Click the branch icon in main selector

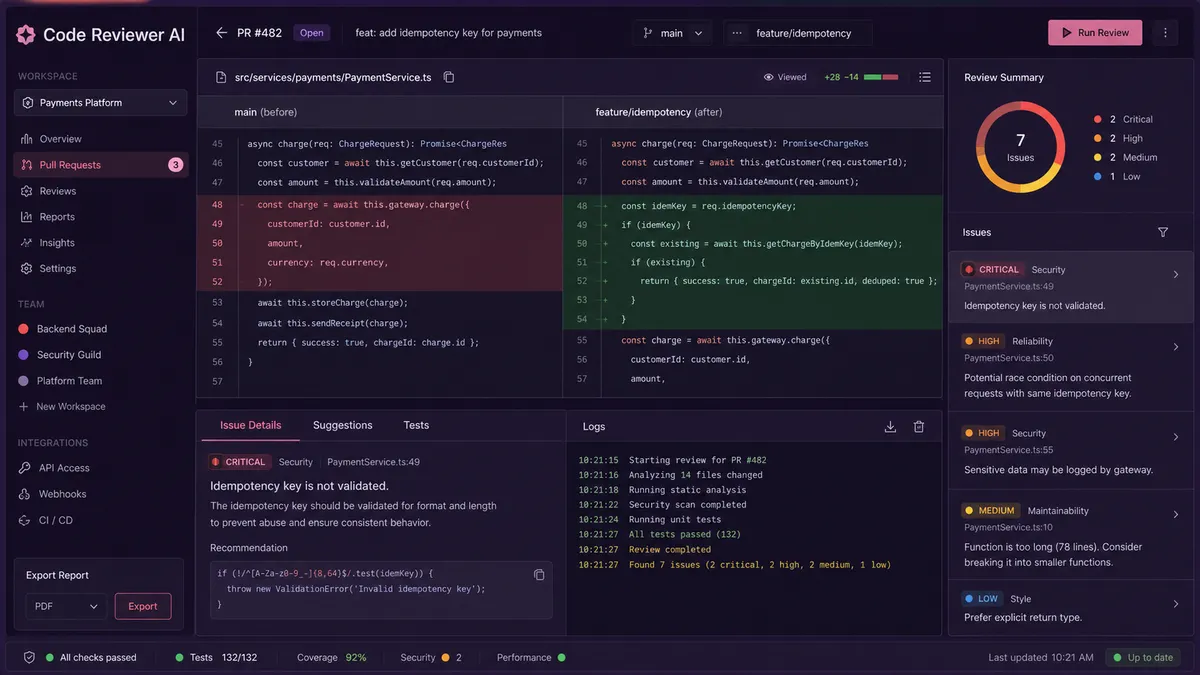[x=648, y=33]
